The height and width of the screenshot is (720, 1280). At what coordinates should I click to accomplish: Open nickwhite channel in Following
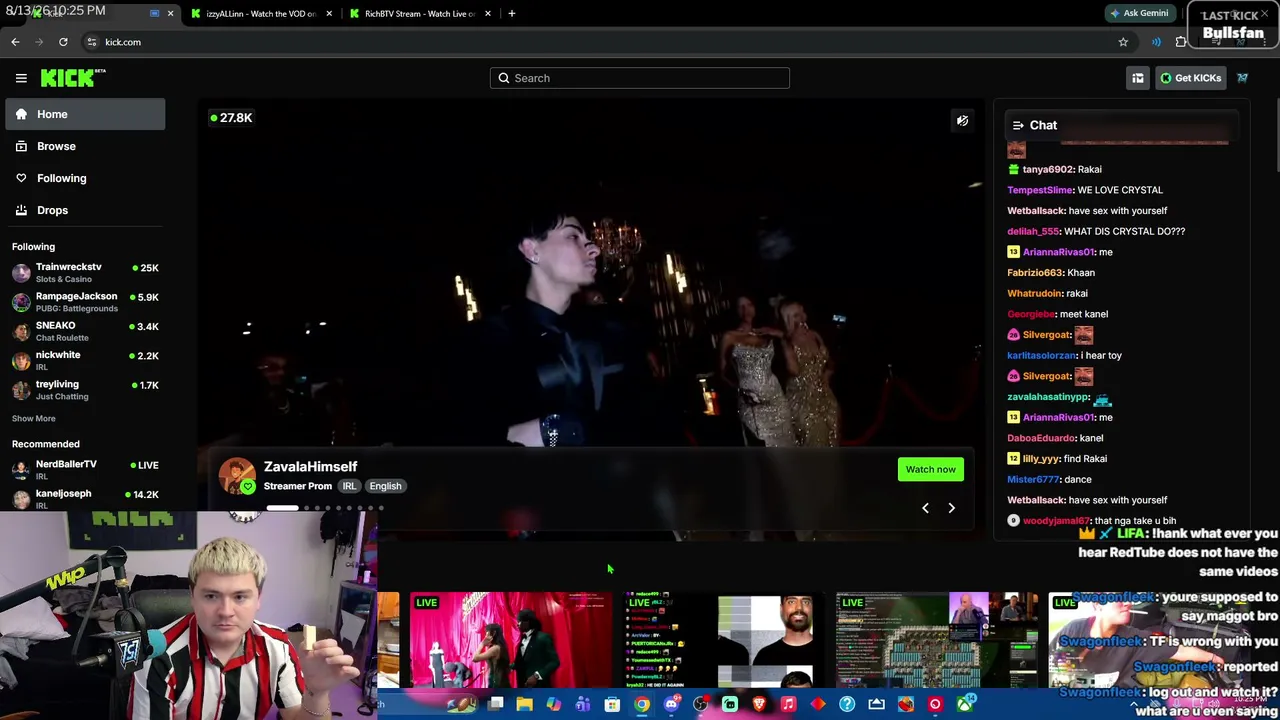pos(85,360)
